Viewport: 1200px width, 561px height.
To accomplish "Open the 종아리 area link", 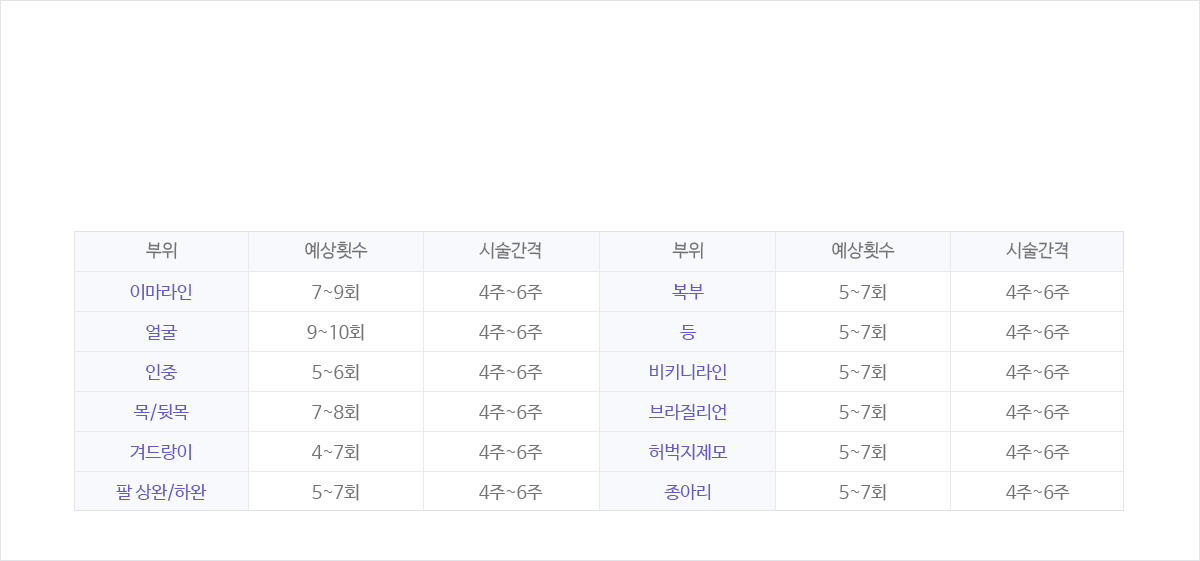I will point(688,492).
